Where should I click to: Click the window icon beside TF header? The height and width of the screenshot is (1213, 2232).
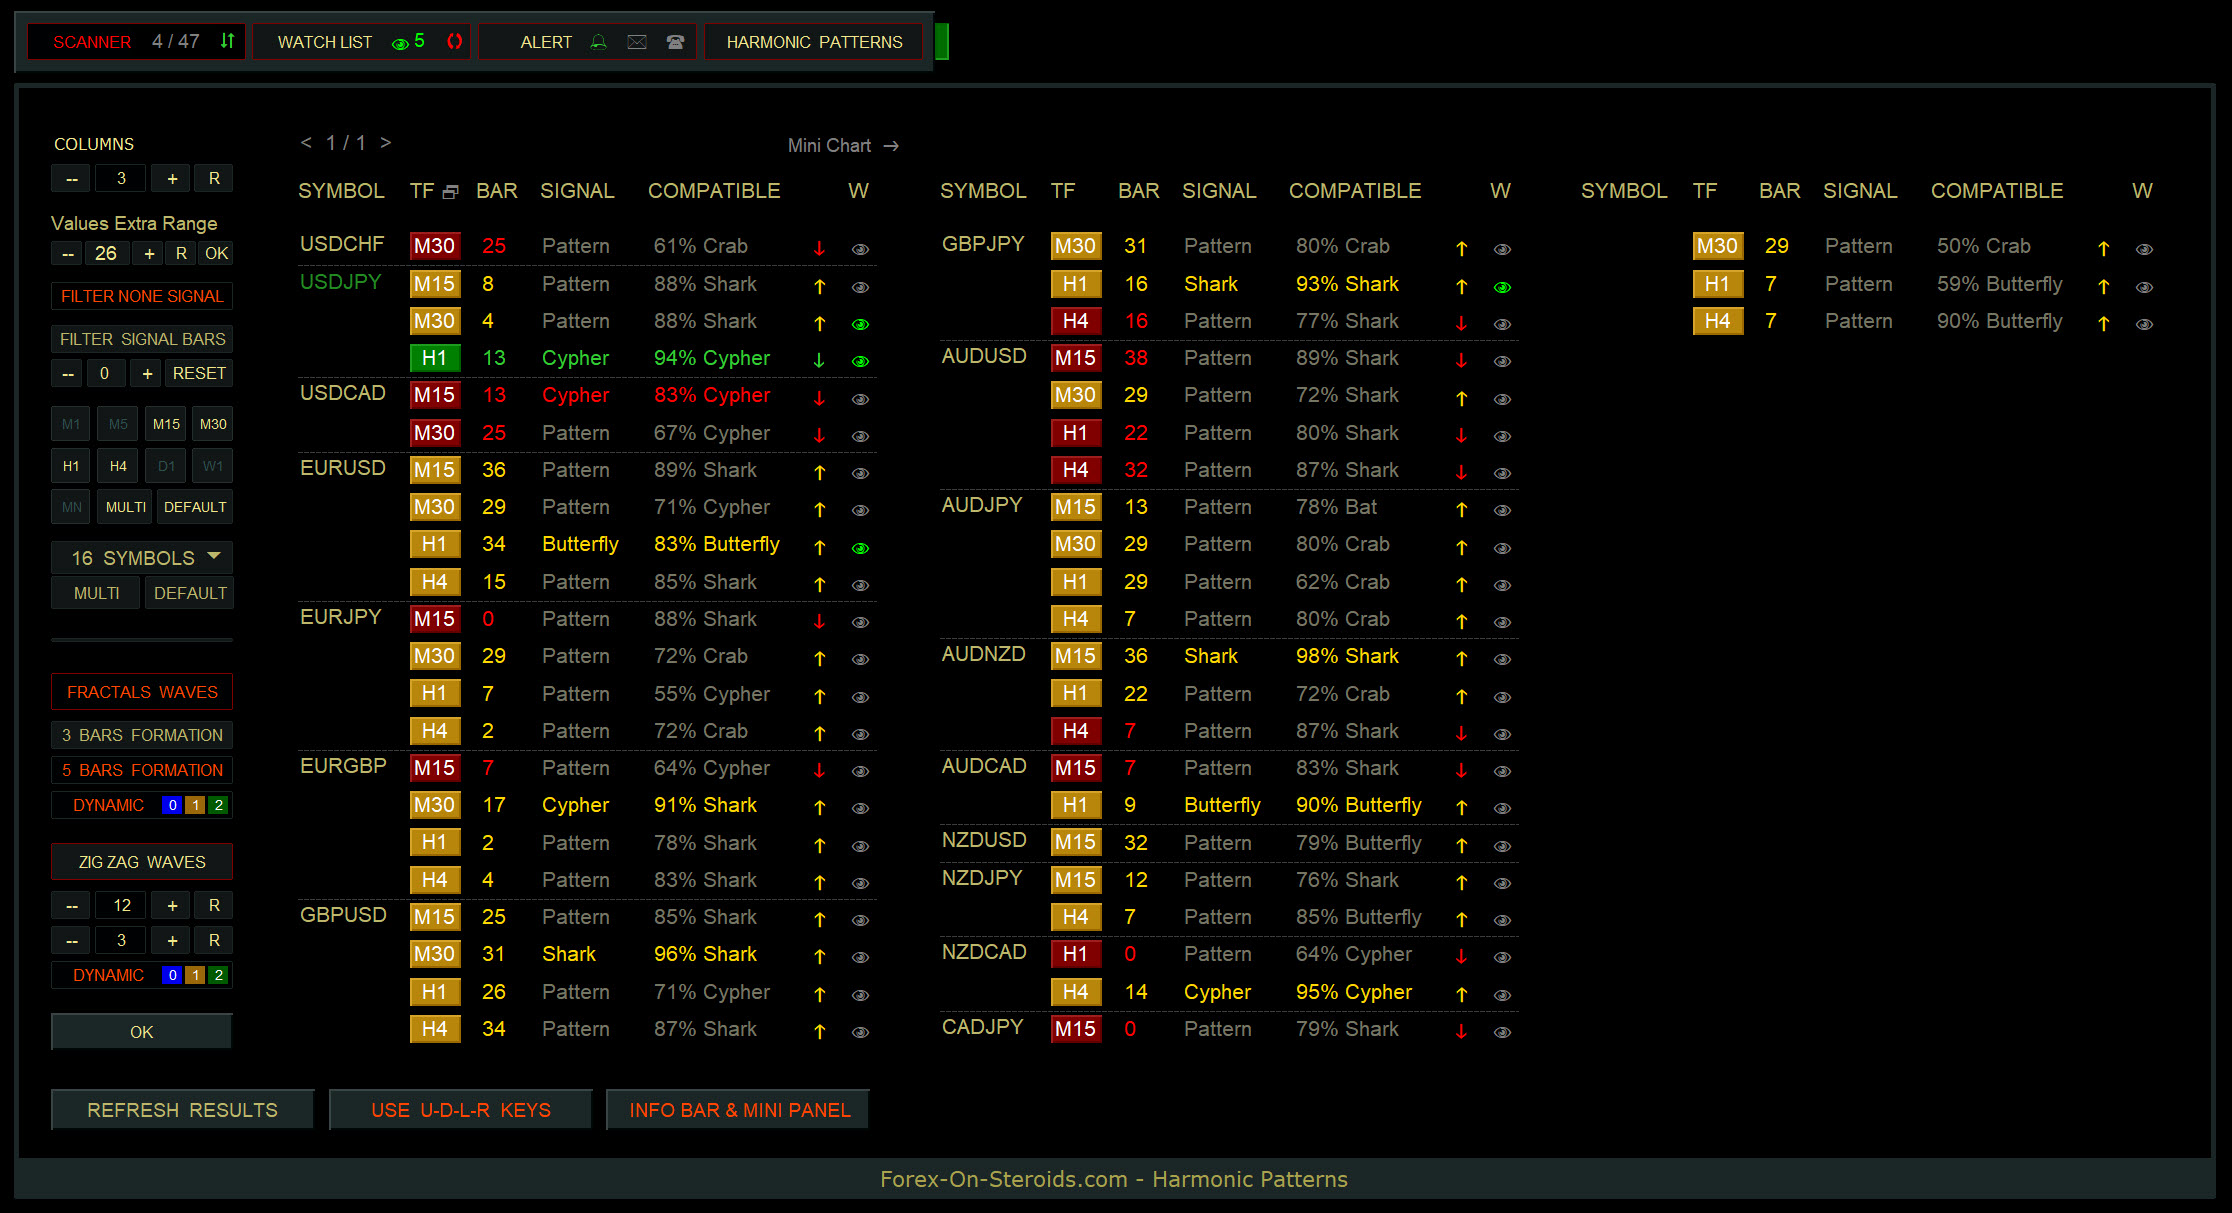451,192
